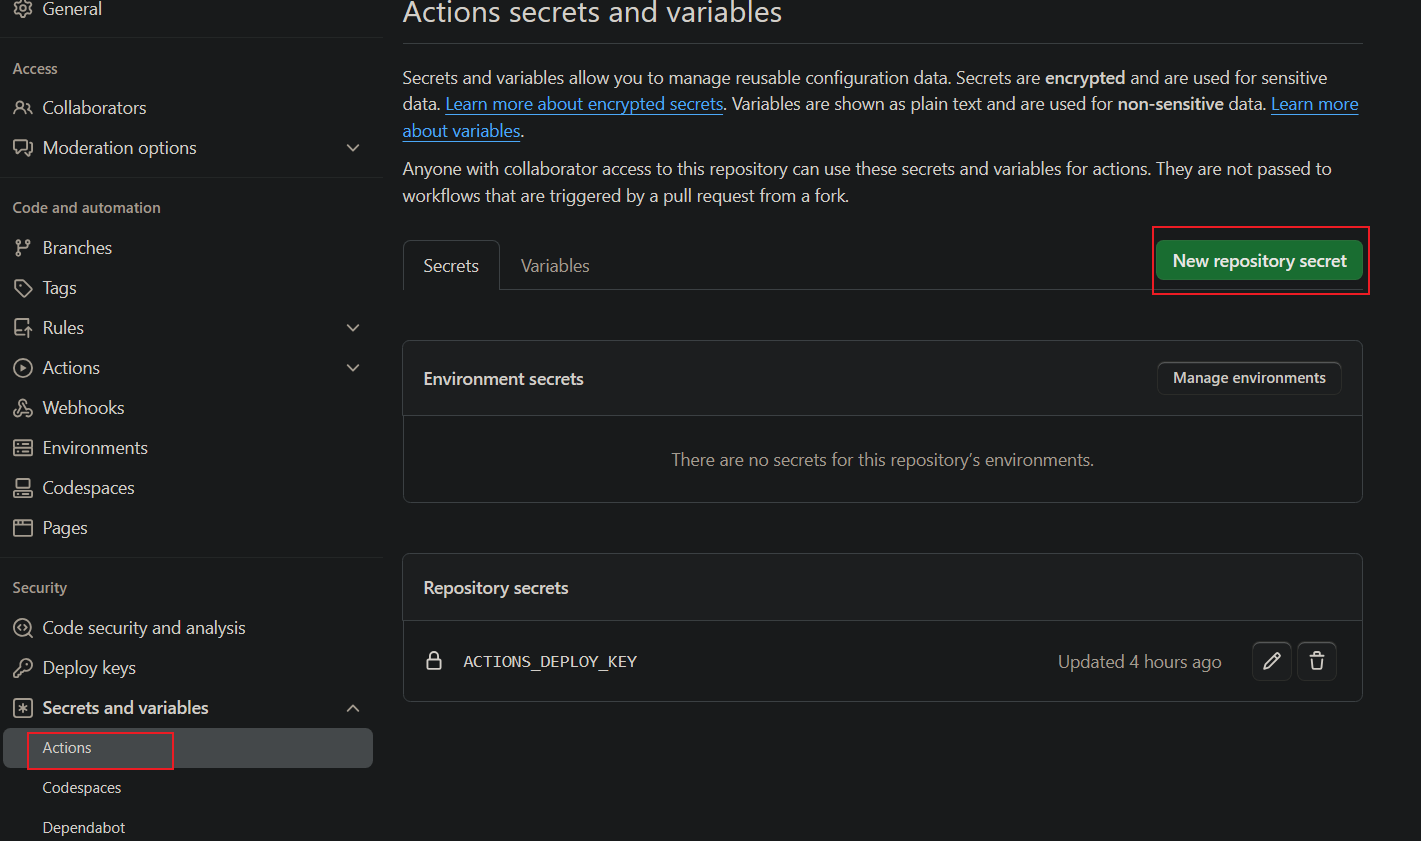Select the Branches icon in sidebar
The height and width of the screenshot is (841, 1421).
[x=23, y=247]
